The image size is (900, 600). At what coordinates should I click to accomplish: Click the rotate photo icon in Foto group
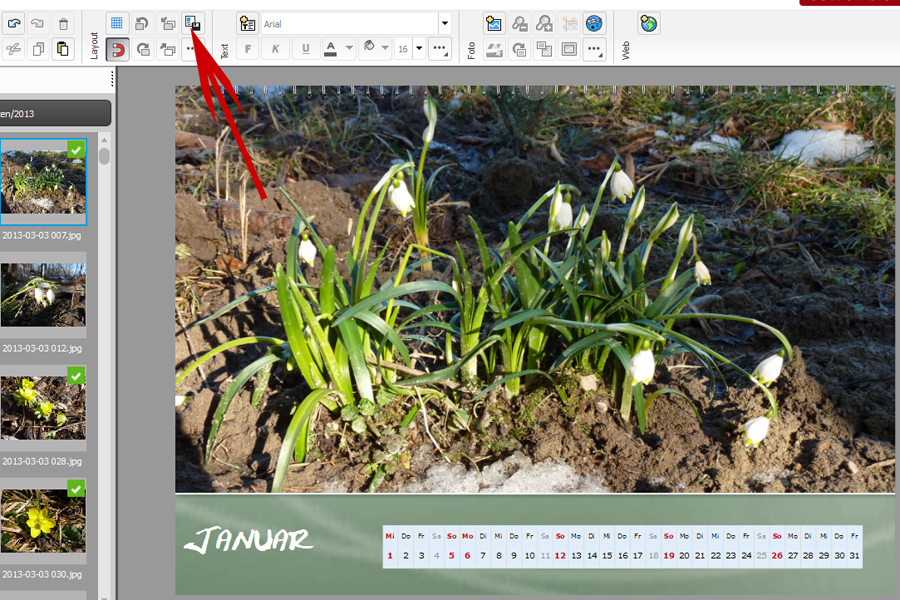[x=519, y=49]
